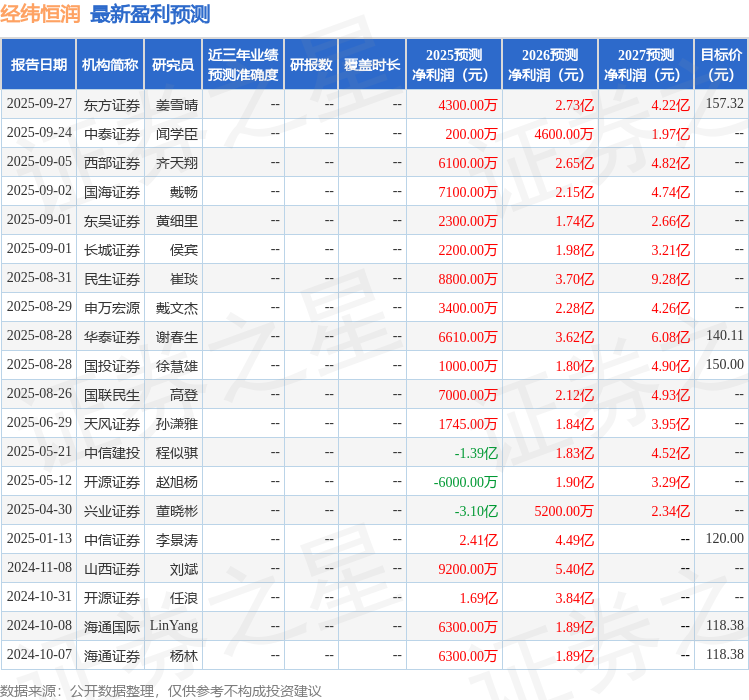
Task: Select the 9.28亿 2027 forecast value
Action: pyautogui.click(x=670, y=279)
